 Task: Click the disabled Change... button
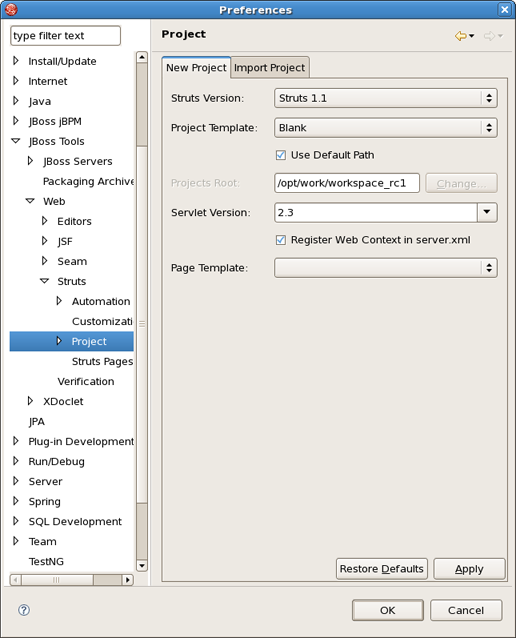[461, 184]
